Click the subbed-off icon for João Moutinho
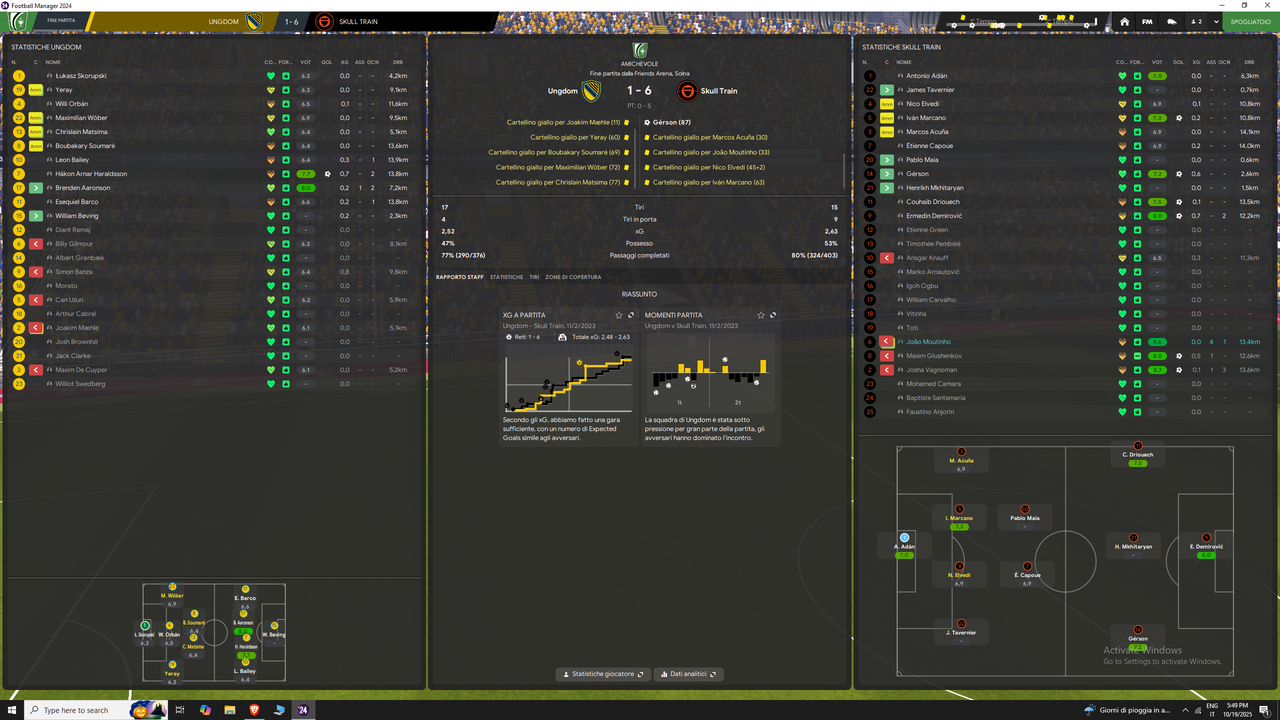 (887, 342)
